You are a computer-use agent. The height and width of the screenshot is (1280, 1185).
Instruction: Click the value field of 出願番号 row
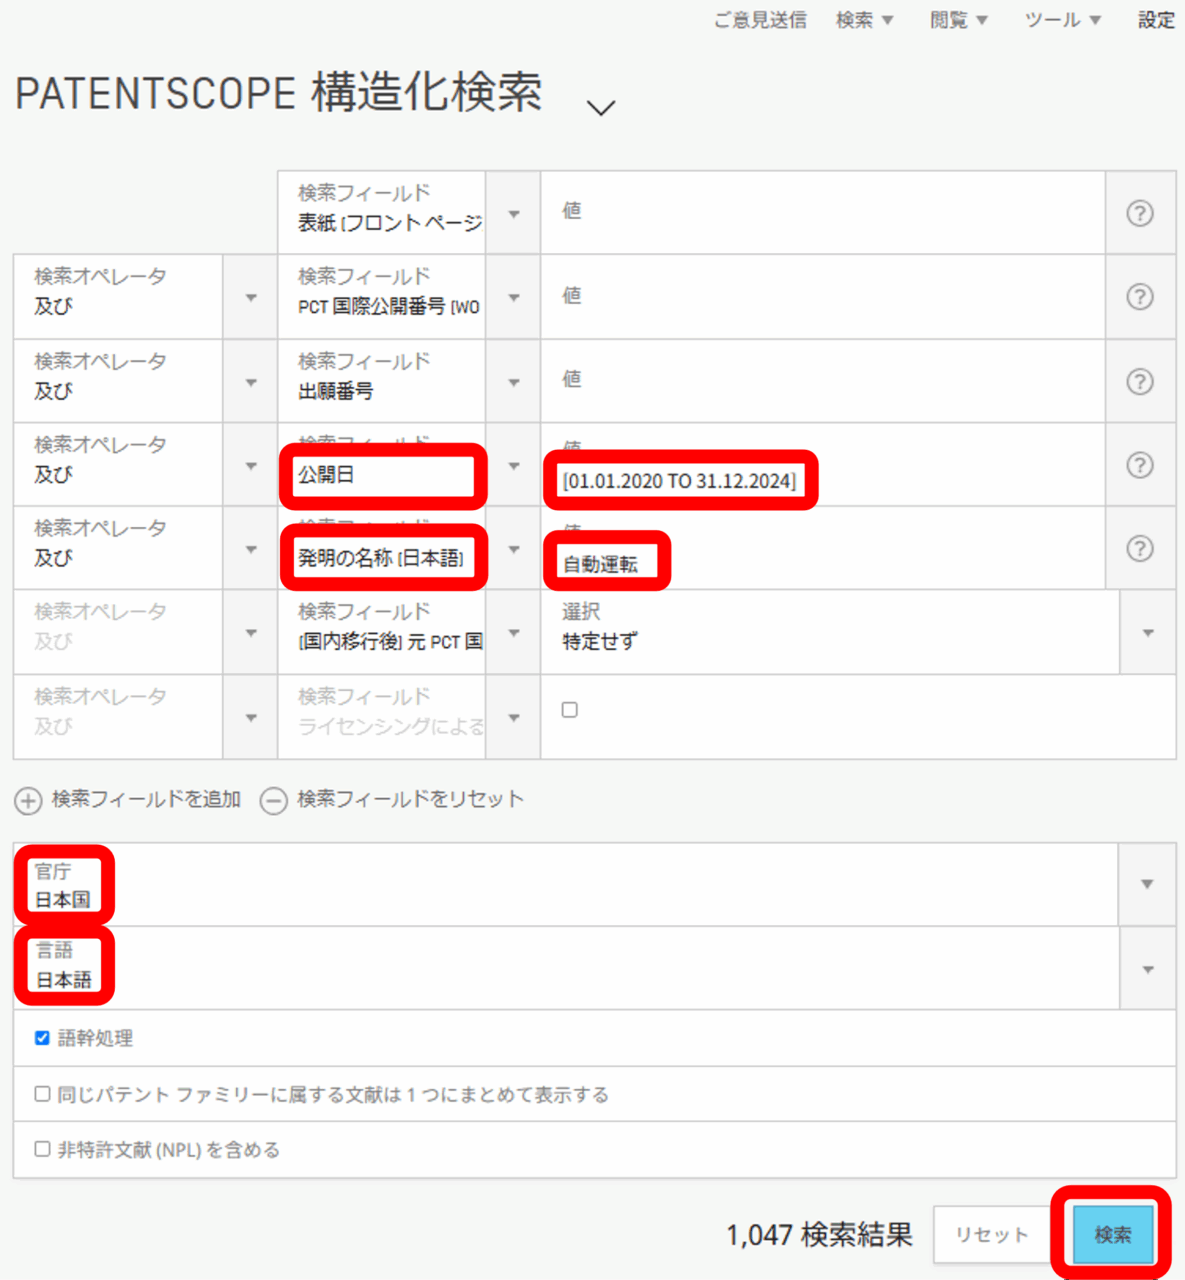point(823,381)
